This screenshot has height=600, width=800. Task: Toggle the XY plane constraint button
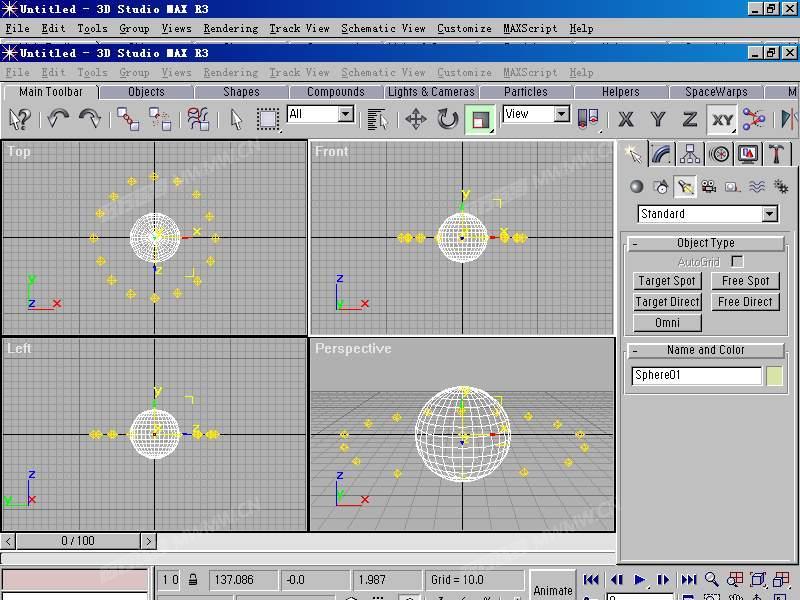pos(722,119)
